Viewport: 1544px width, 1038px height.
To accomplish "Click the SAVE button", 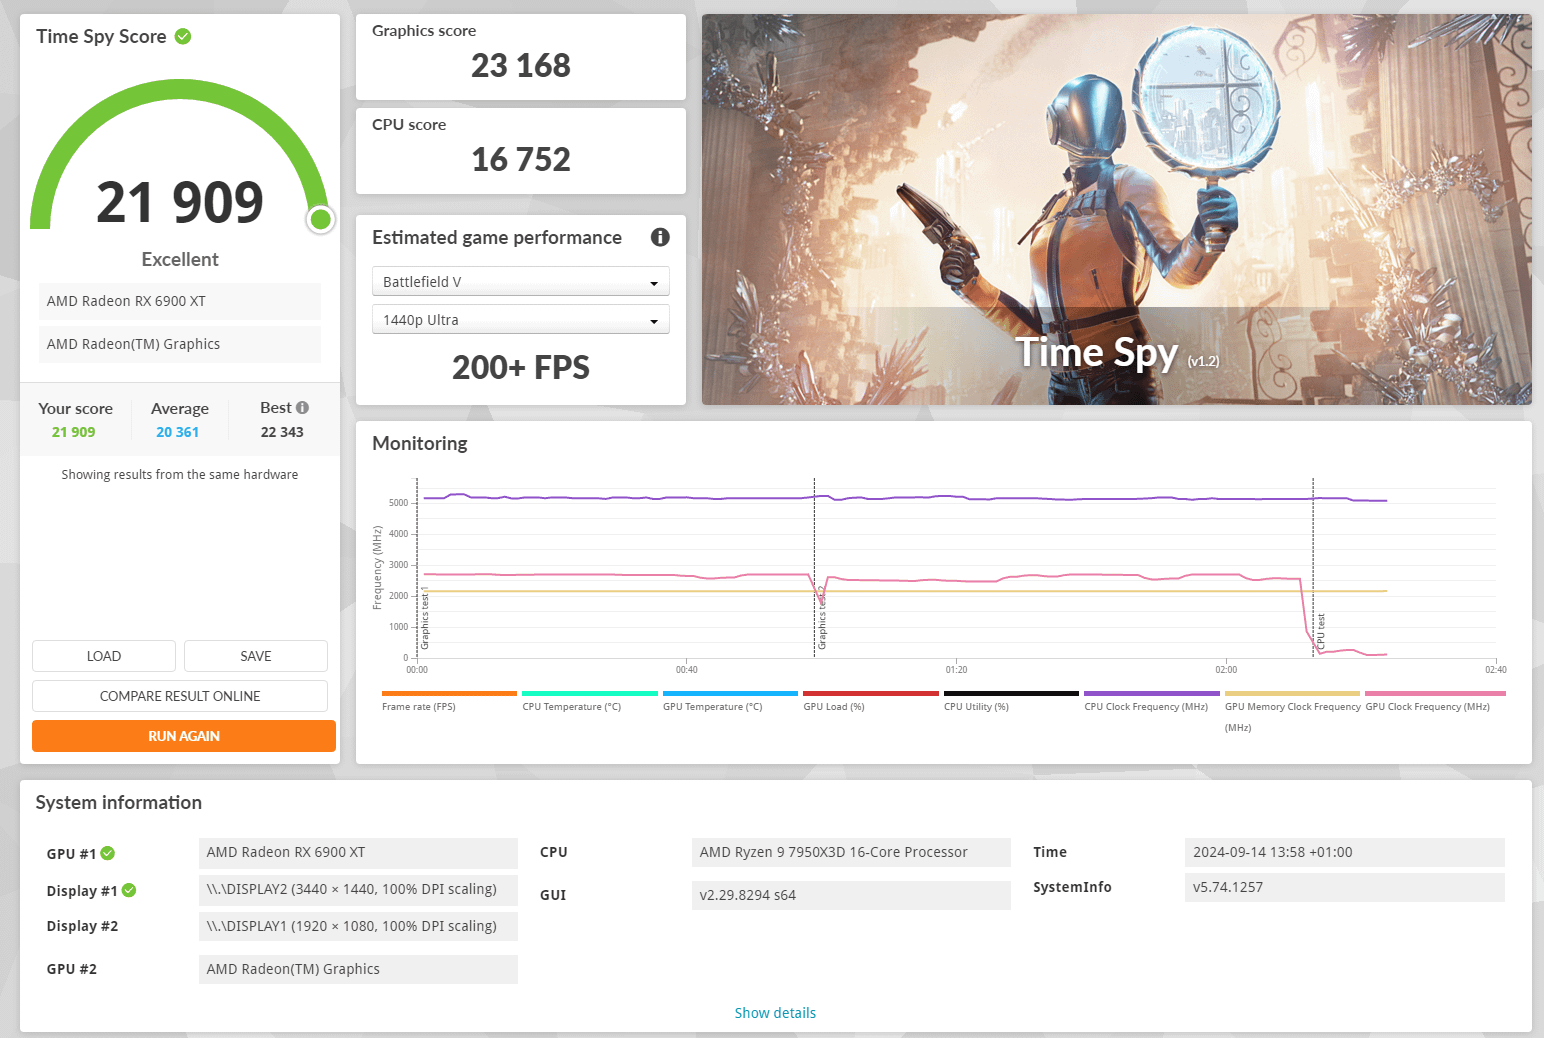I will [x=256, y=656].
